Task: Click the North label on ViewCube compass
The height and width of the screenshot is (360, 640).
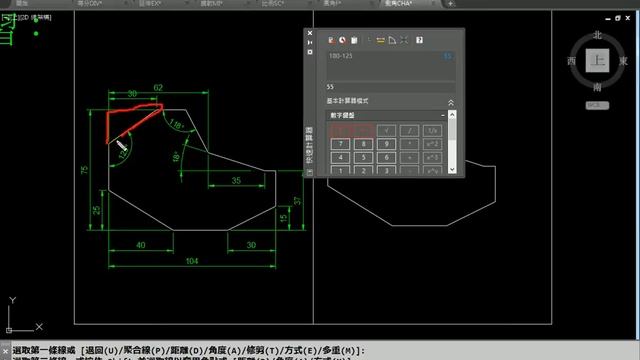Action: [x=597, y=35]
